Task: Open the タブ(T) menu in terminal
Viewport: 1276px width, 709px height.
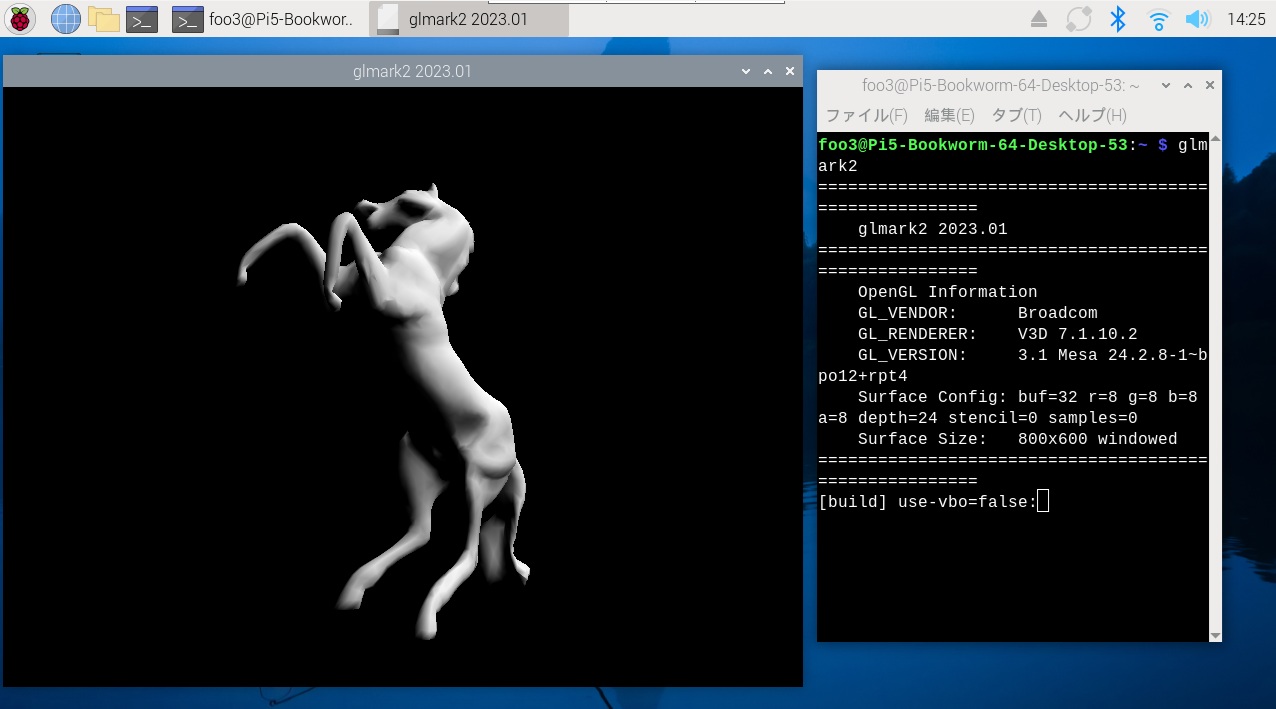Action: [1016, 115]
